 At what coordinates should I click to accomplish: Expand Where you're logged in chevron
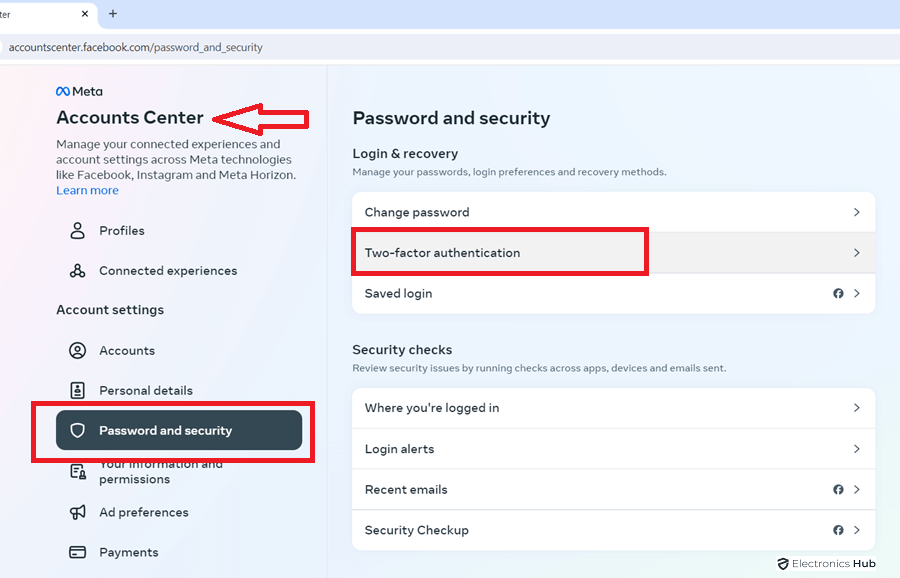857,408
